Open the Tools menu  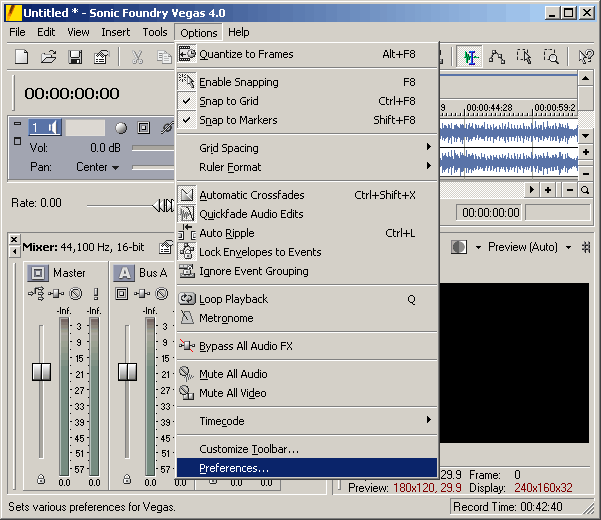pyautogui.click(x=155, y=32)
